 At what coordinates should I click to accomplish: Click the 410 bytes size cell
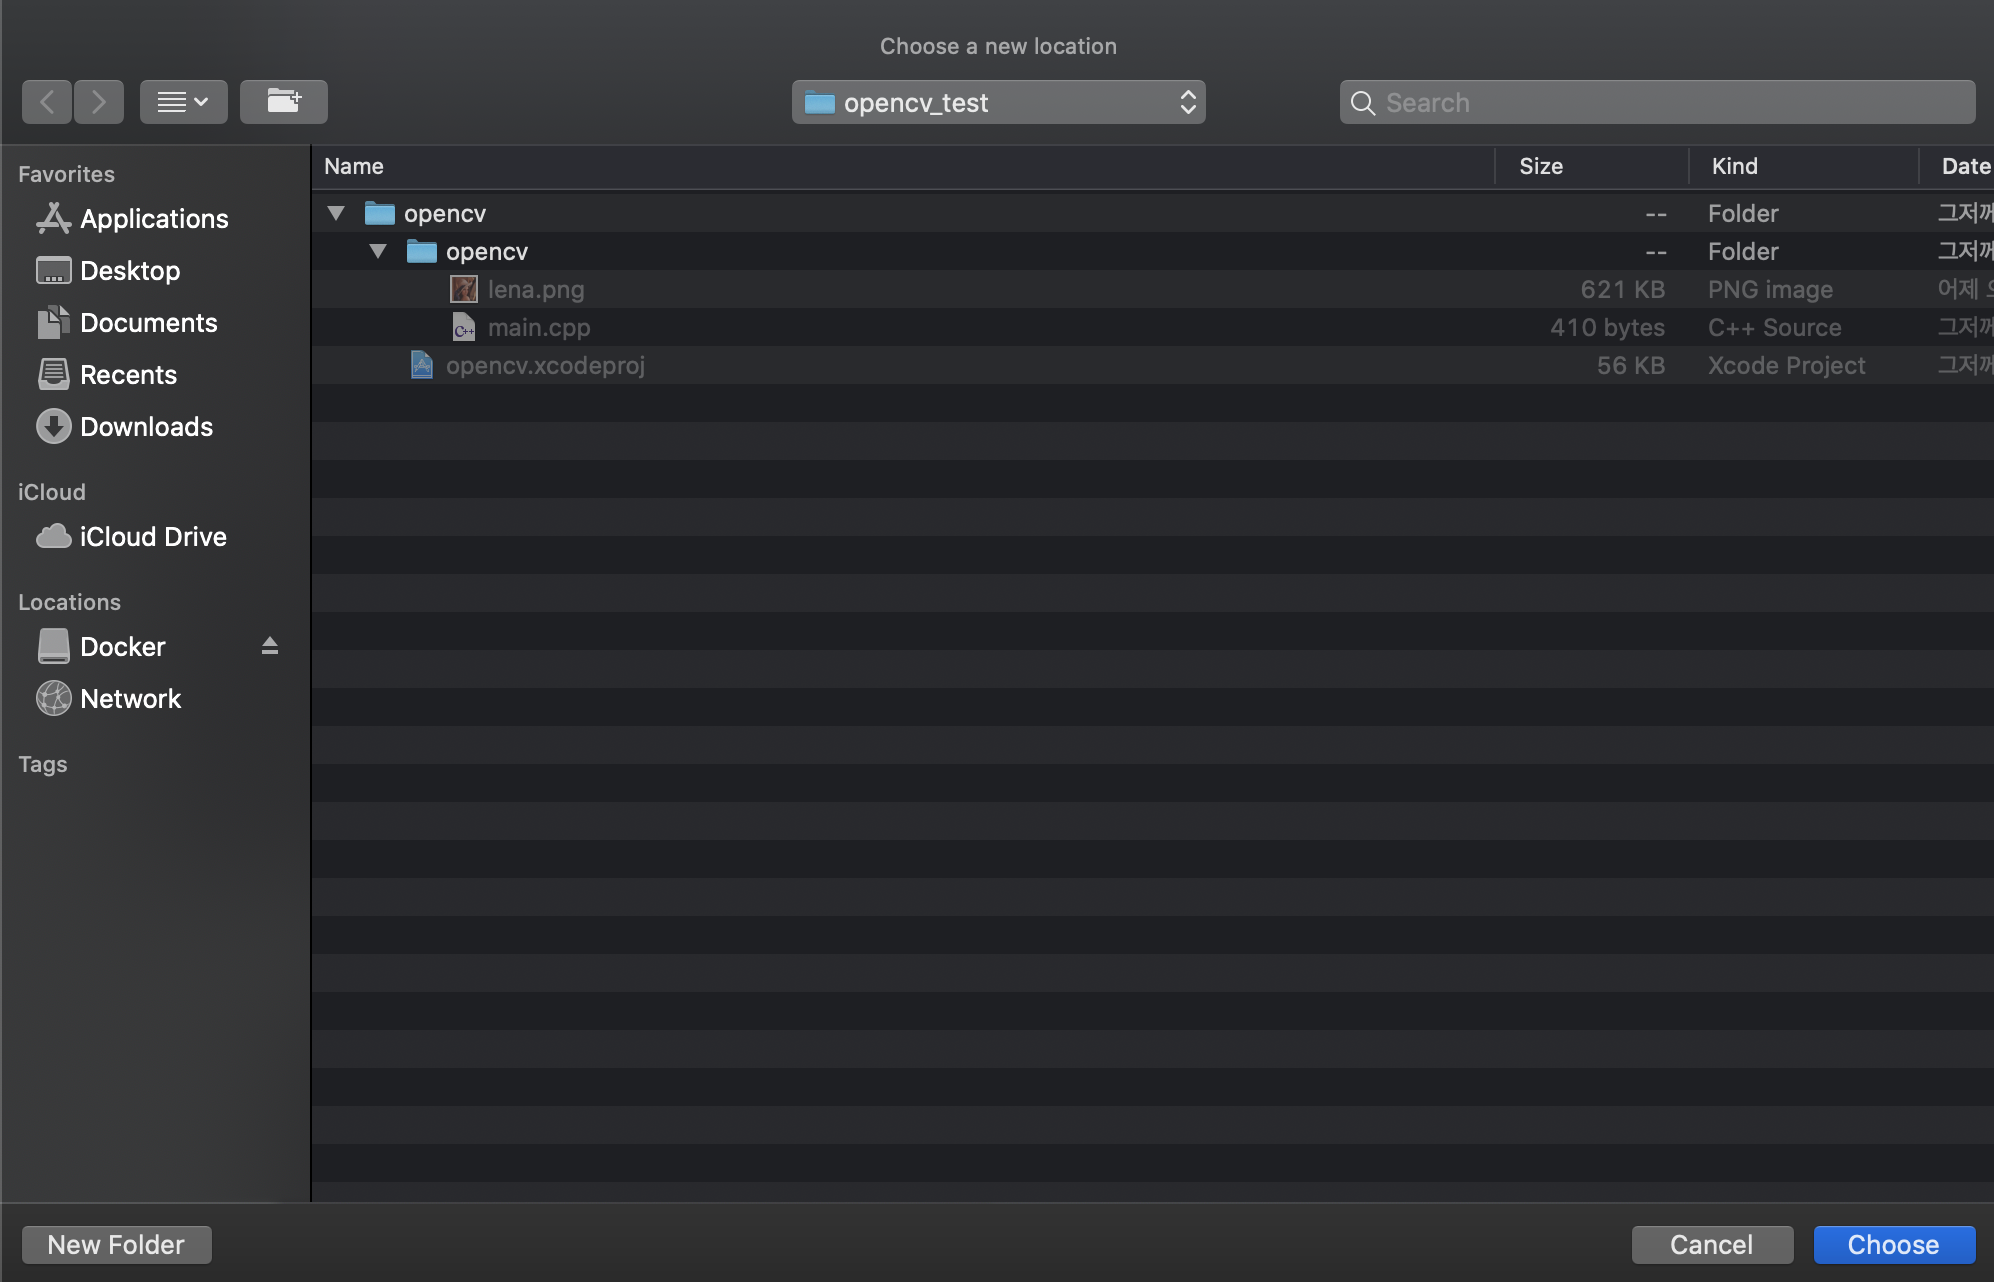pos(1607,328)
